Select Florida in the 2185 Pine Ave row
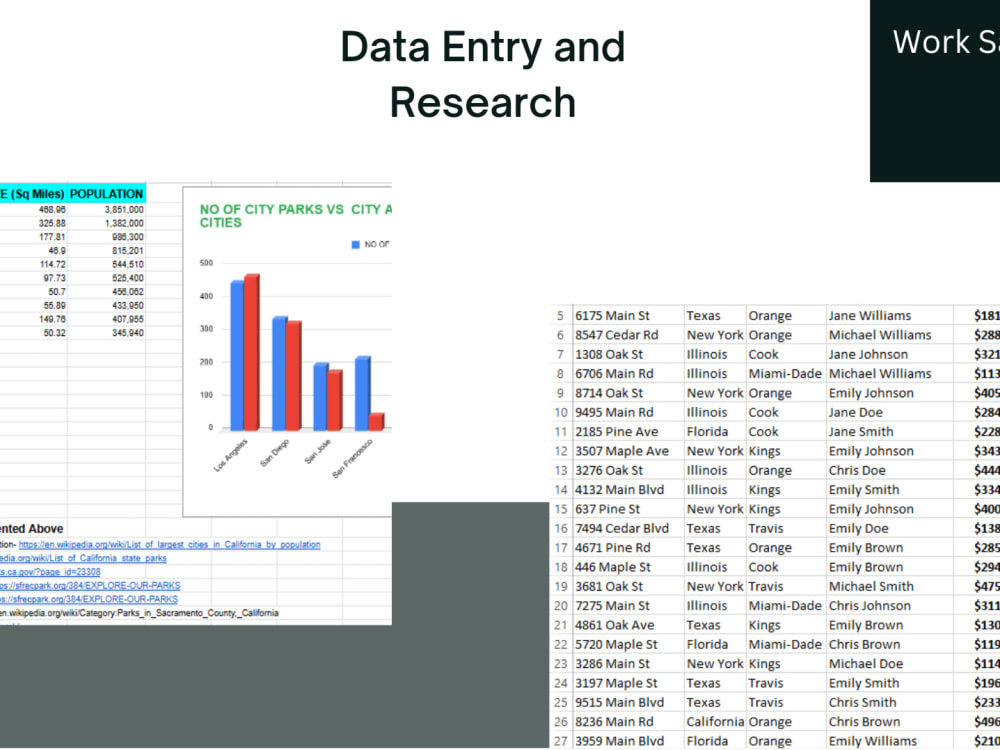Image resolution: width=1000 pixels, height=750 pixels. pos(707,432)
